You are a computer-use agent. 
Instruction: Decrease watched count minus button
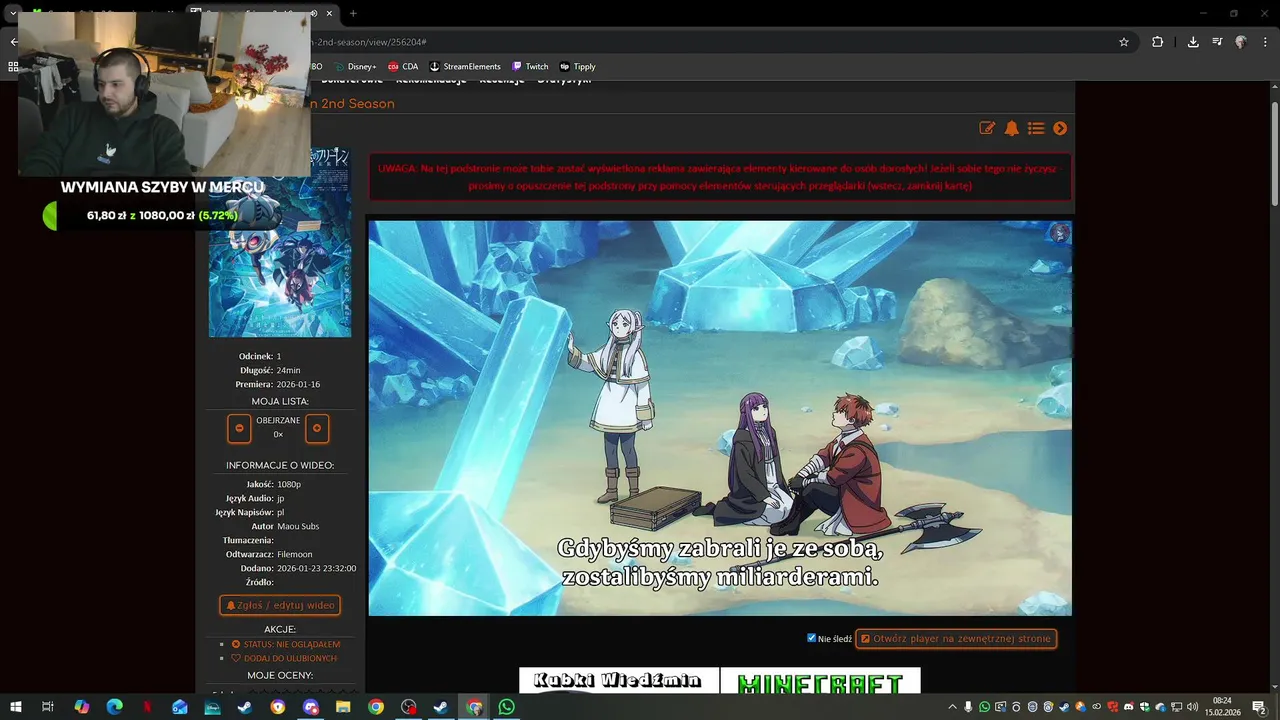point(239,428)
